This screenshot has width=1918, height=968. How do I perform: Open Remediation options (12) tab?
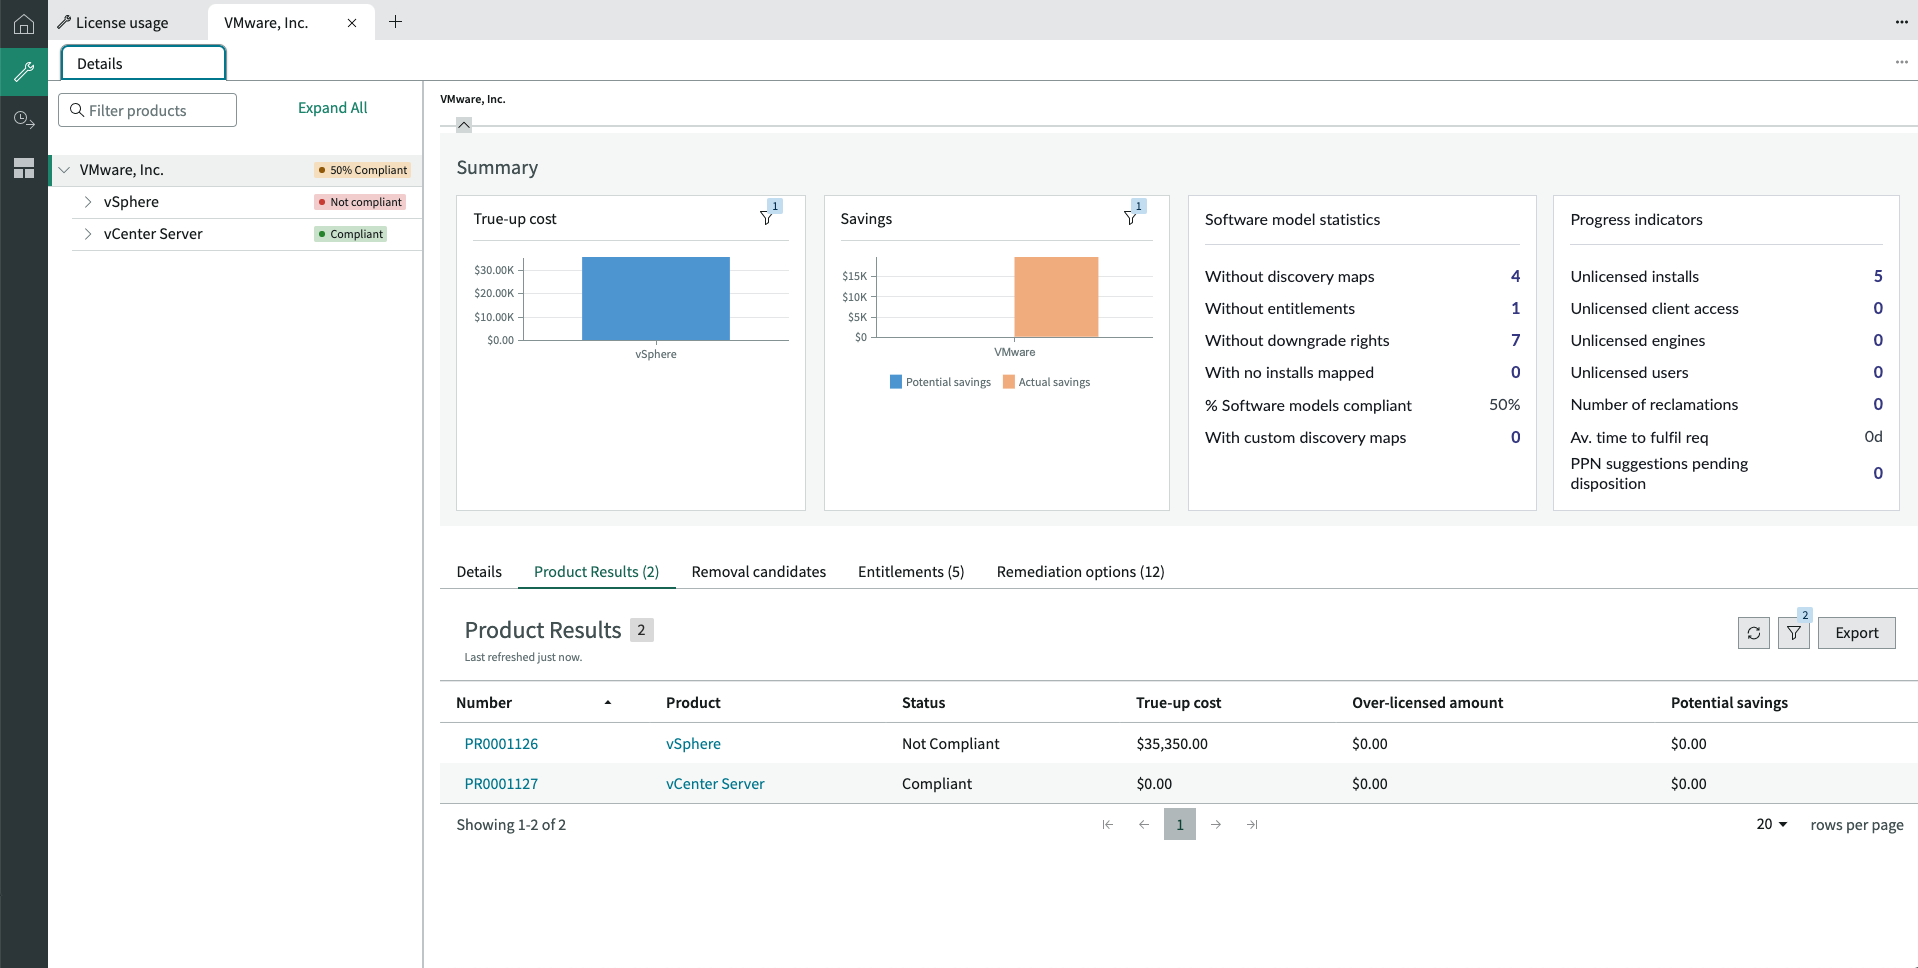coord(1080,571)
